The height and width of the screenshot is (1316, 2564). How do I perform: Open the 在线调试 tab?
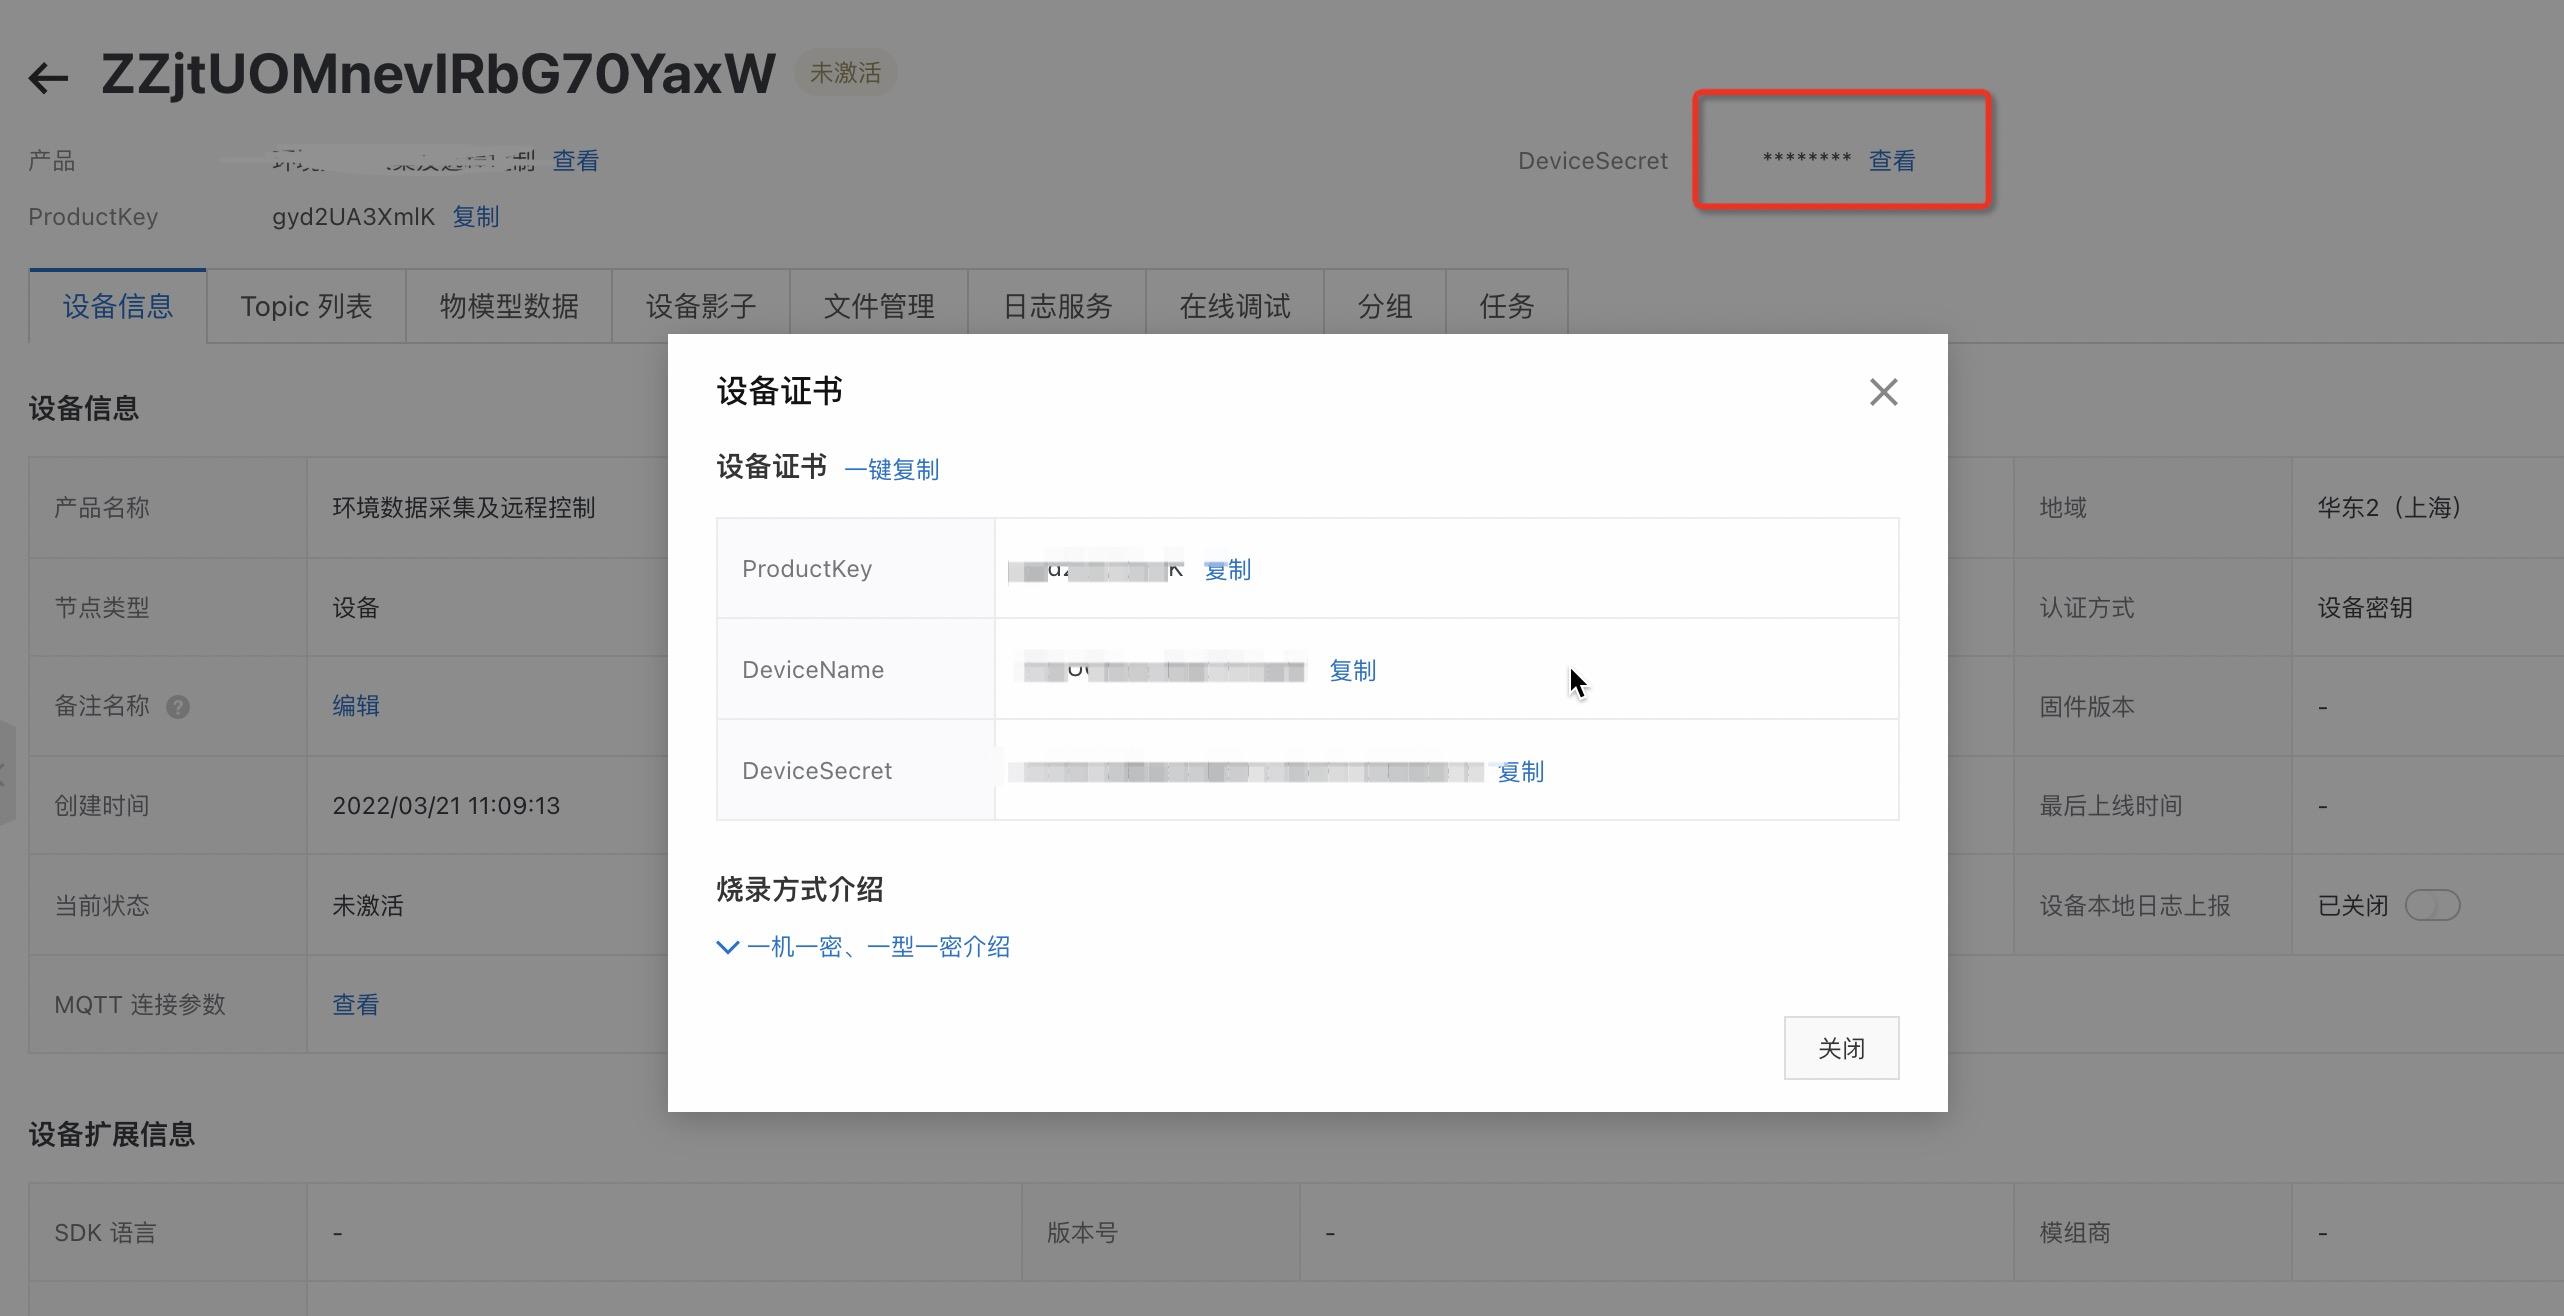[1235, 306]
